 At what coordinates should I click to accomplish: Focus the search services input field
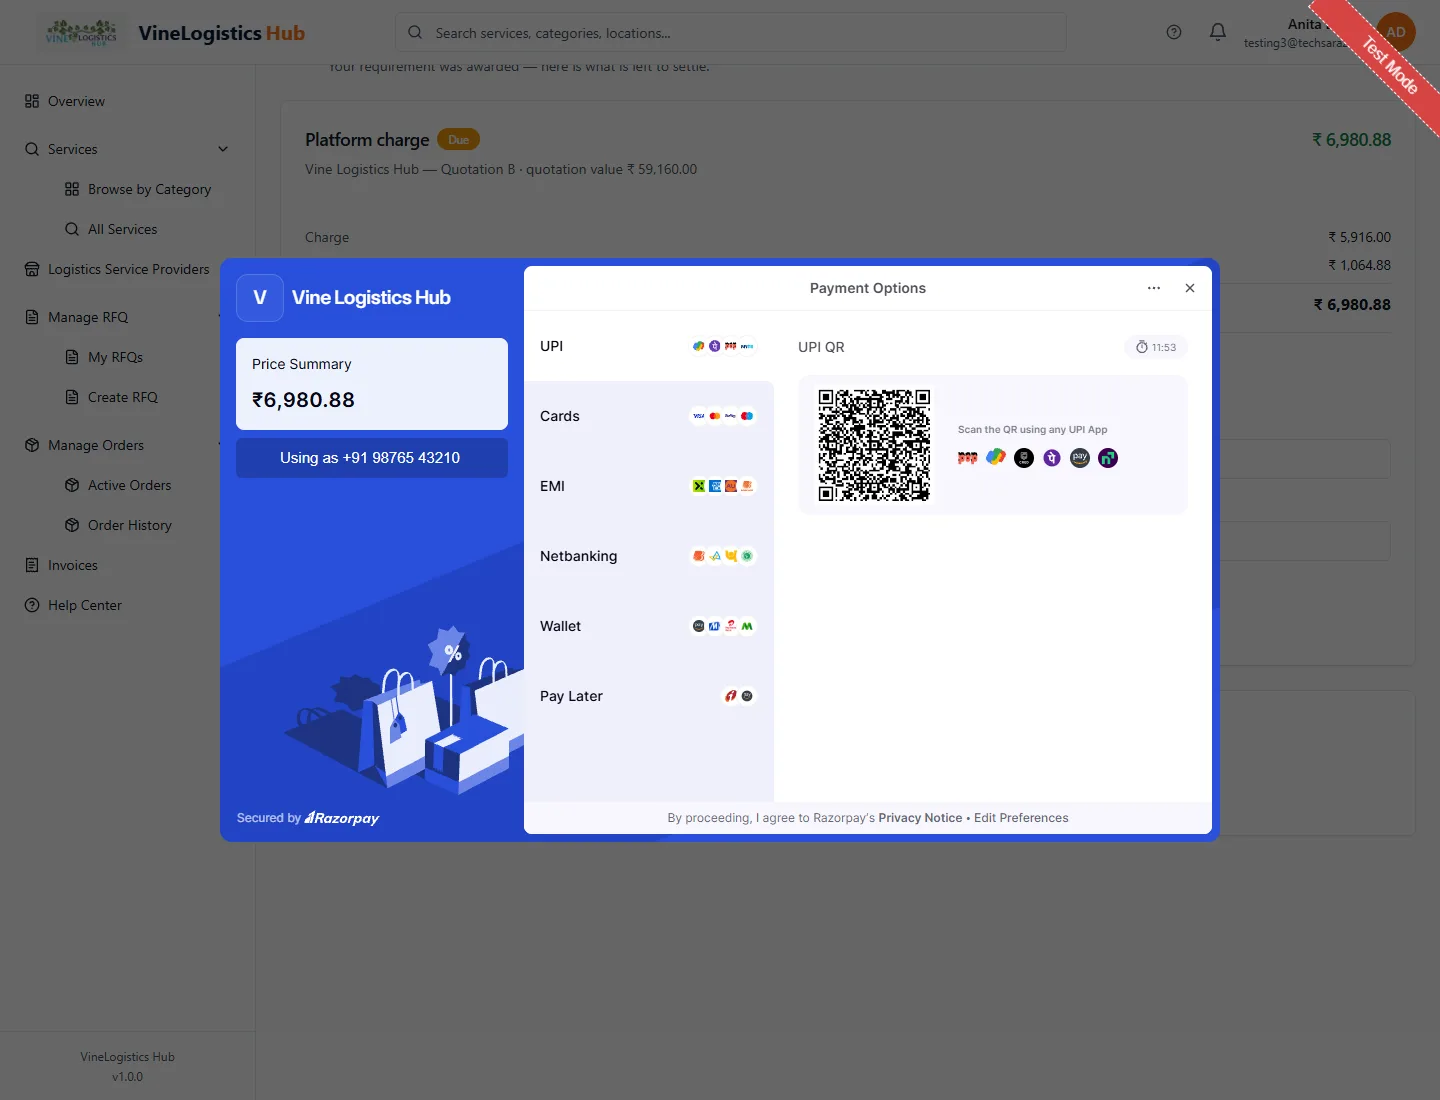pos(731,33)
